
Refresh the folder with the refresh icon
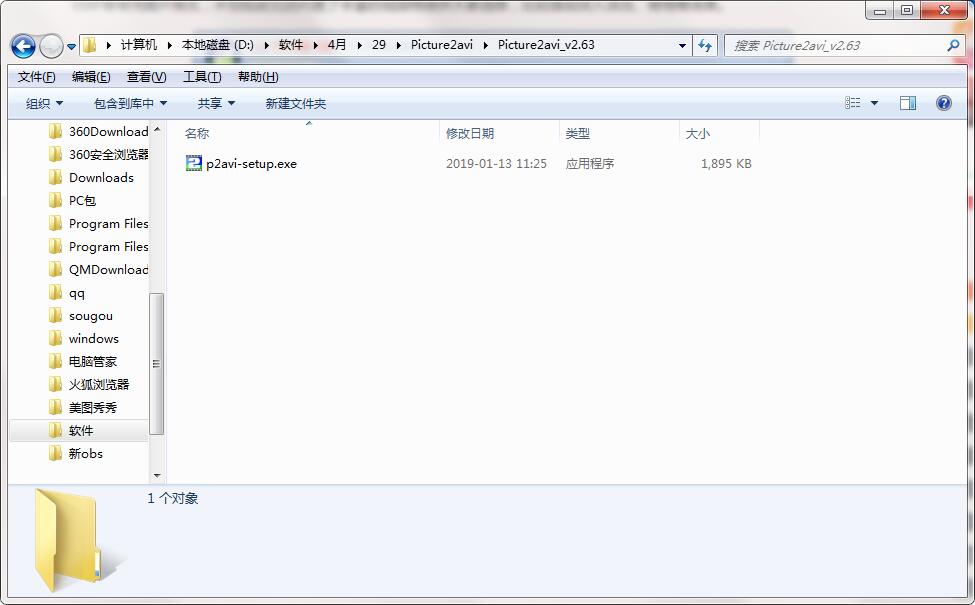click(705, 45)
